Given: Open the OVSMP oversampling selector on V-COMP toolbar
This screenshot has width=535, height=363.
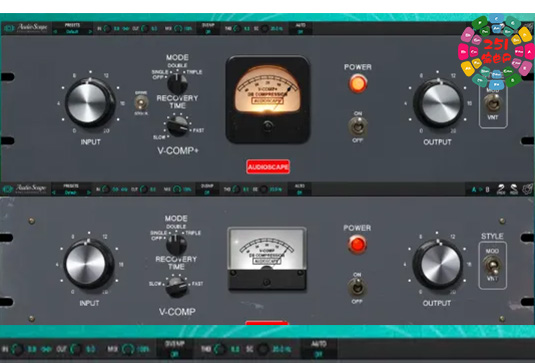Looking at the screenshot, I should click(207, 189).
